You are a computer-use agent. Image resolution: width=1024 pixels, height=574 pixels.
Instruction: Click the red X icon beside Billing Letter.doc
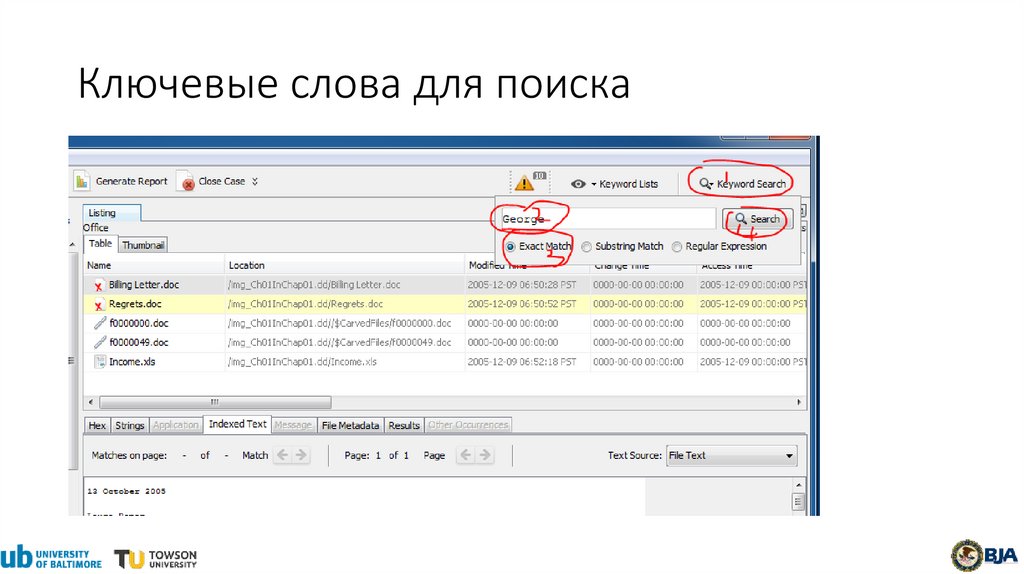point(99,286)
